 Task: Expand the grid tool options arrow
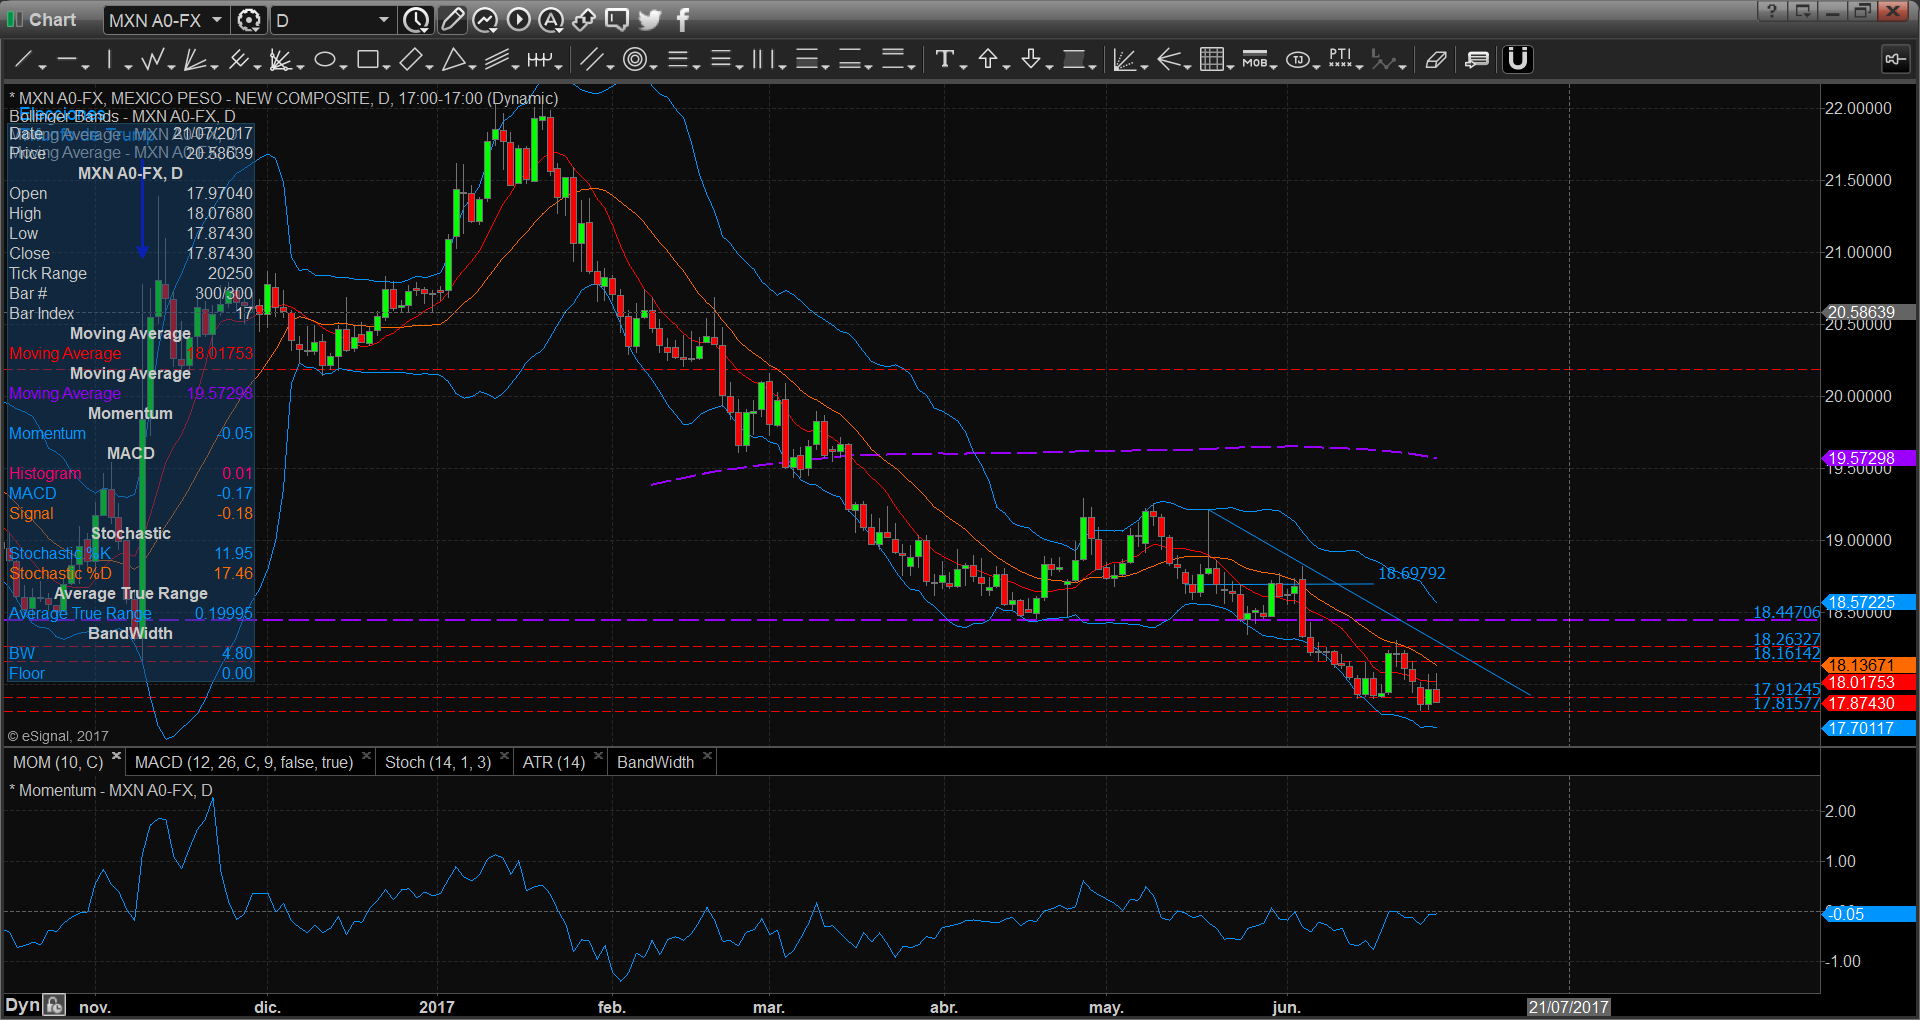pyautogui.click(x=1231, y=66)
